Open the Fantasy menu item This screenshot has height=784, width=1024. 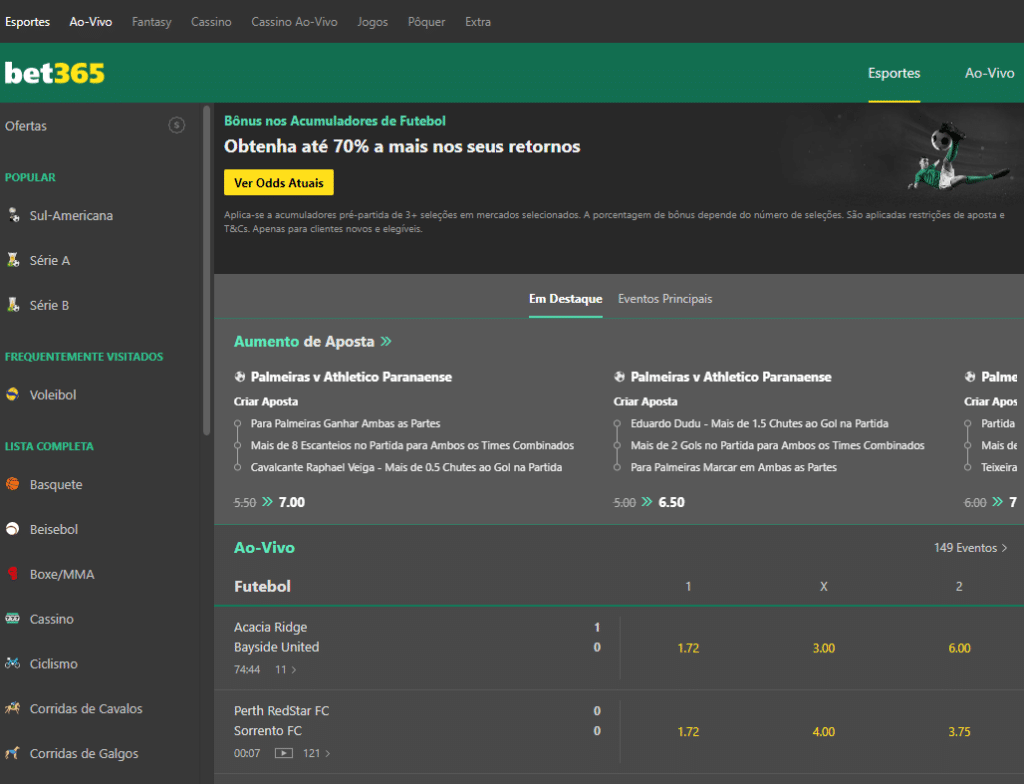(x=152, y=22)
